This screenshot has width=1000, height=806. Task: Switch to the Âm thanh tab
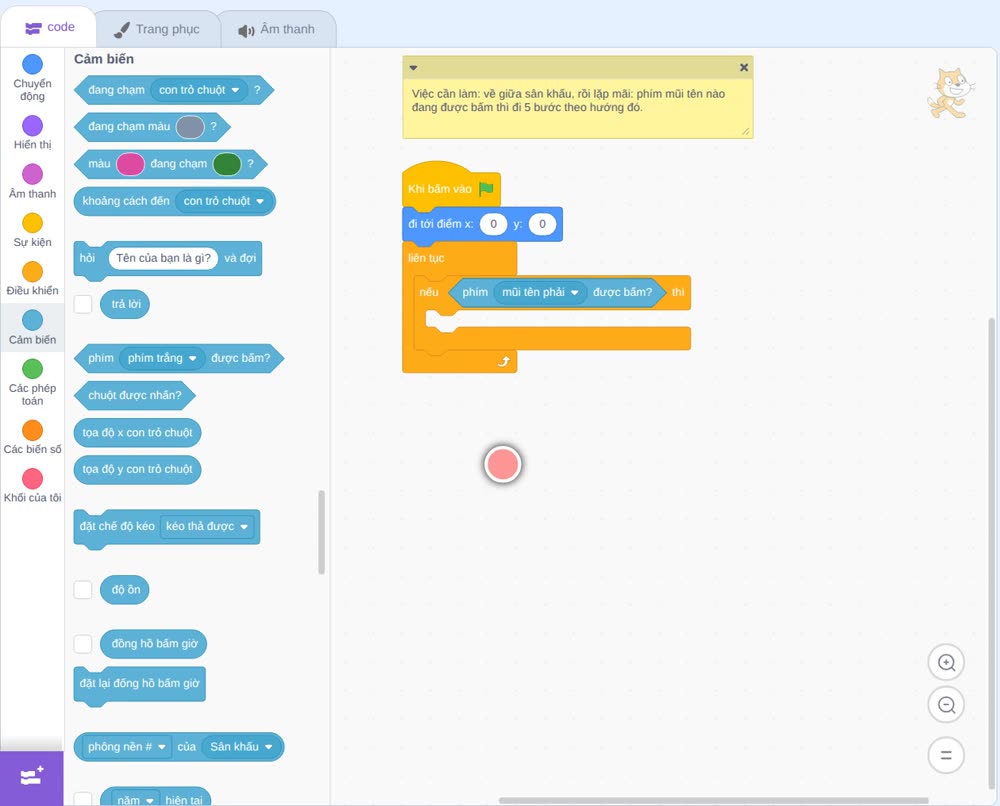coord(277,29)
